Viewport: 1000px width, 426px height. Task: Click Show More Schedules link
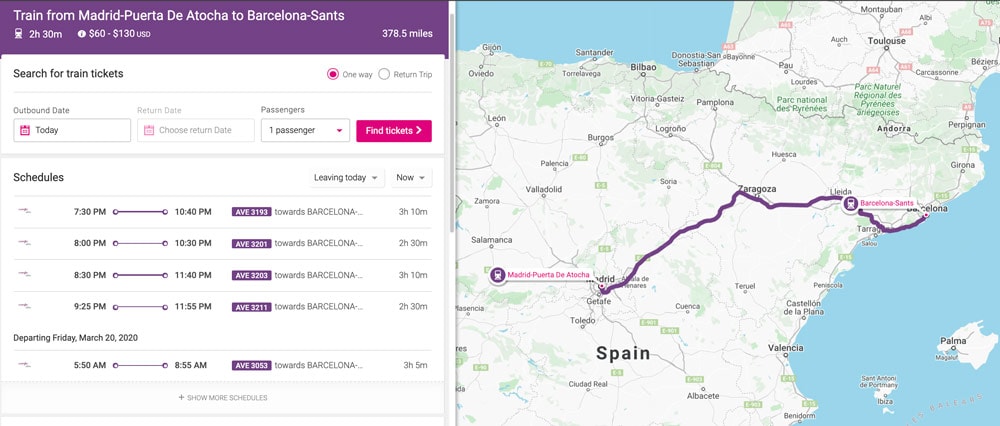pyautogui.click(x=223, y=397)
